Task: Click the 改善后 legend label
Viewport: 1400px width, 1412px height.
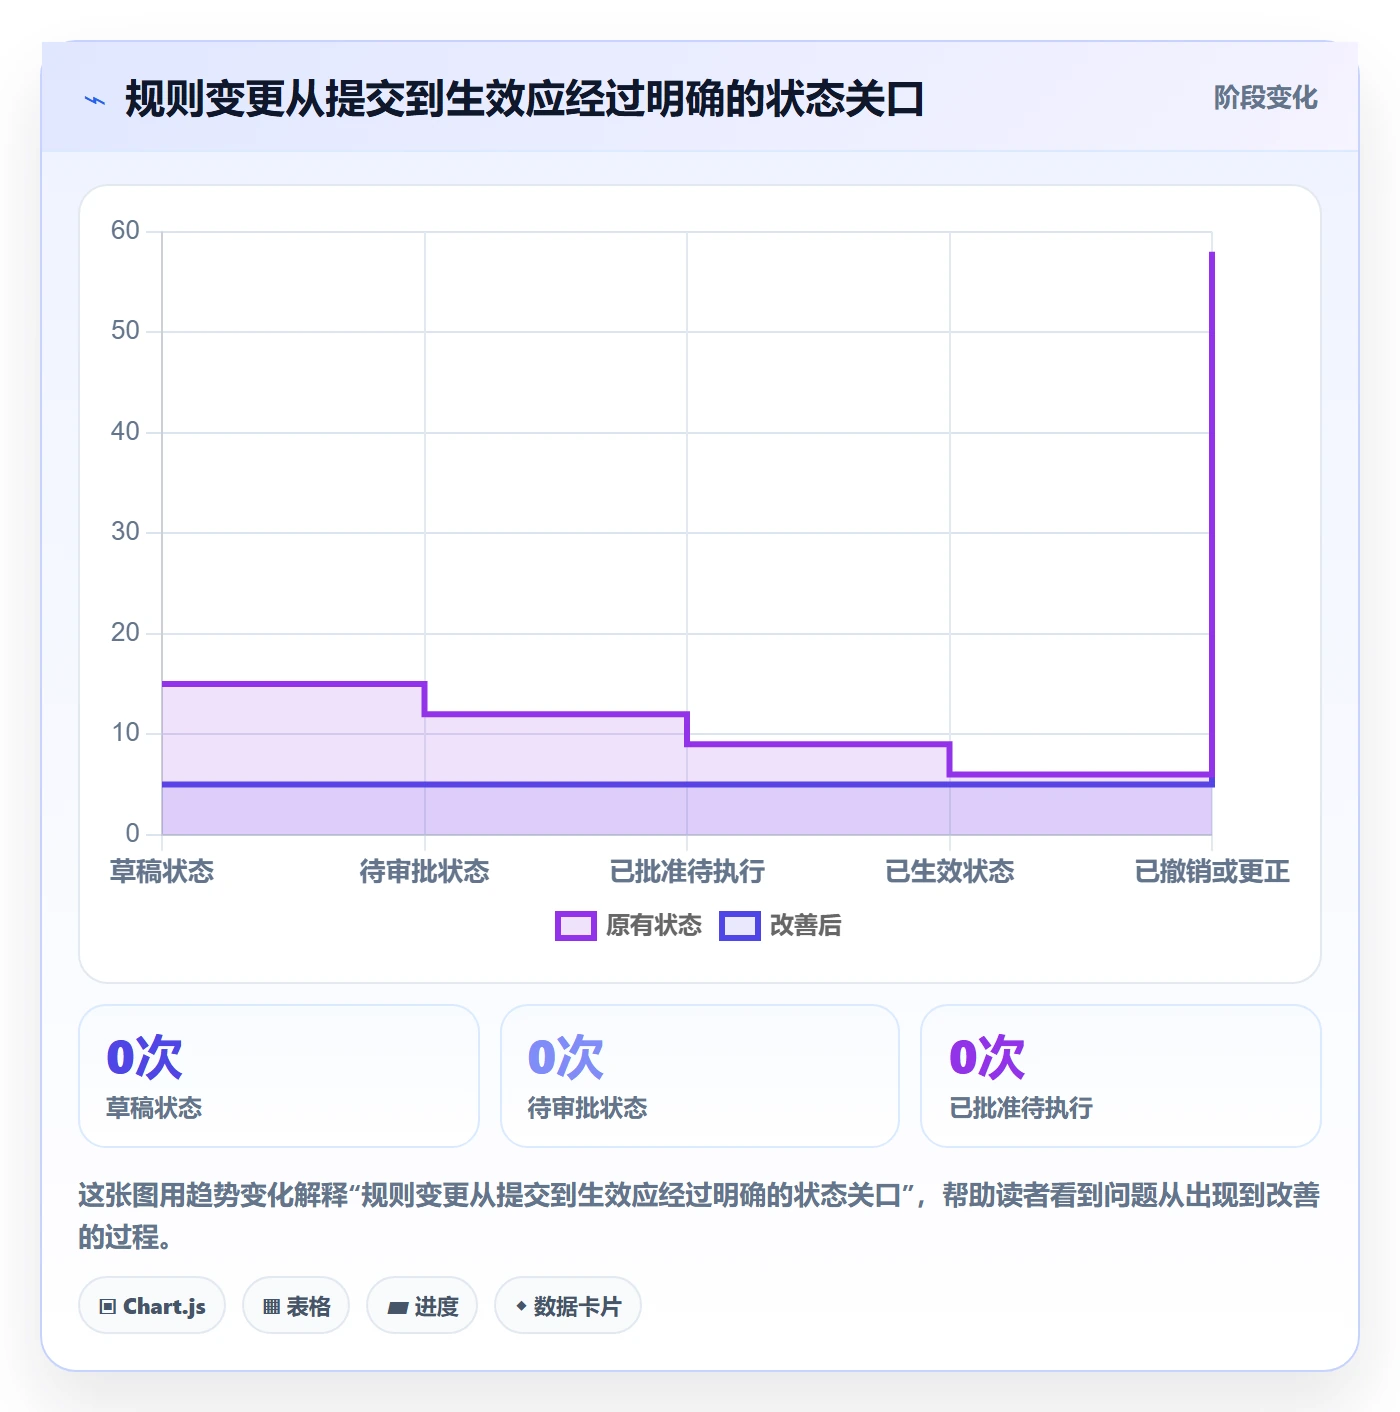Action: coord(806,926)
